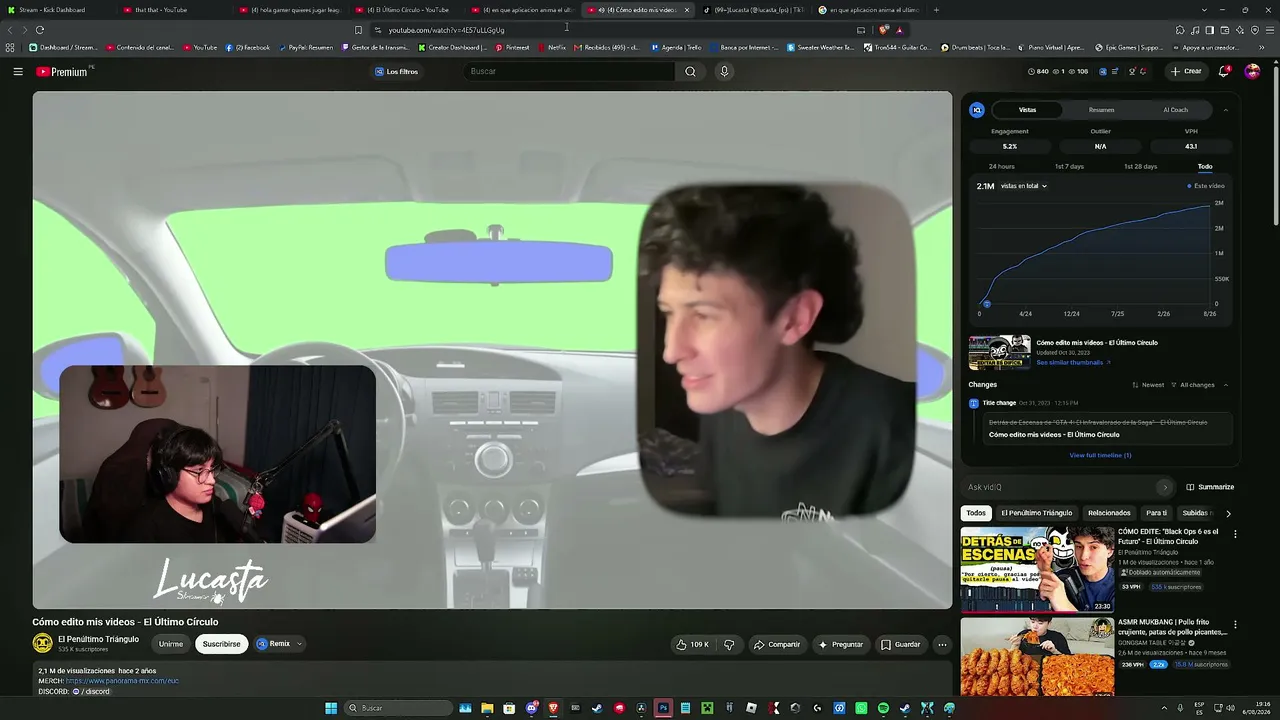The image size is (1280, 720).
Task: Click the Suscribirse button
Action: [x=221, y=644]
